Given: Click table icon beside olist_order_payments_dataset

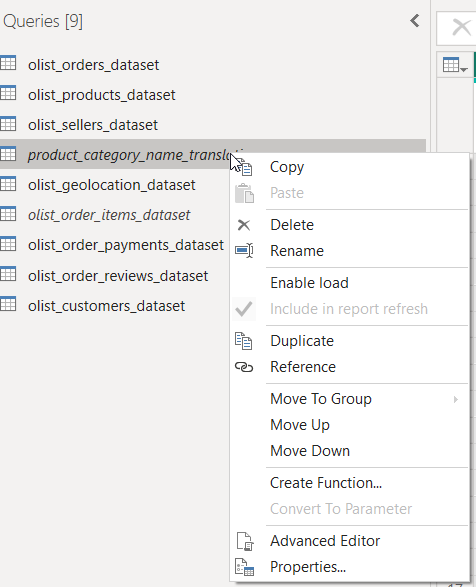Looking at the screenshot, I should coord(8,244).
